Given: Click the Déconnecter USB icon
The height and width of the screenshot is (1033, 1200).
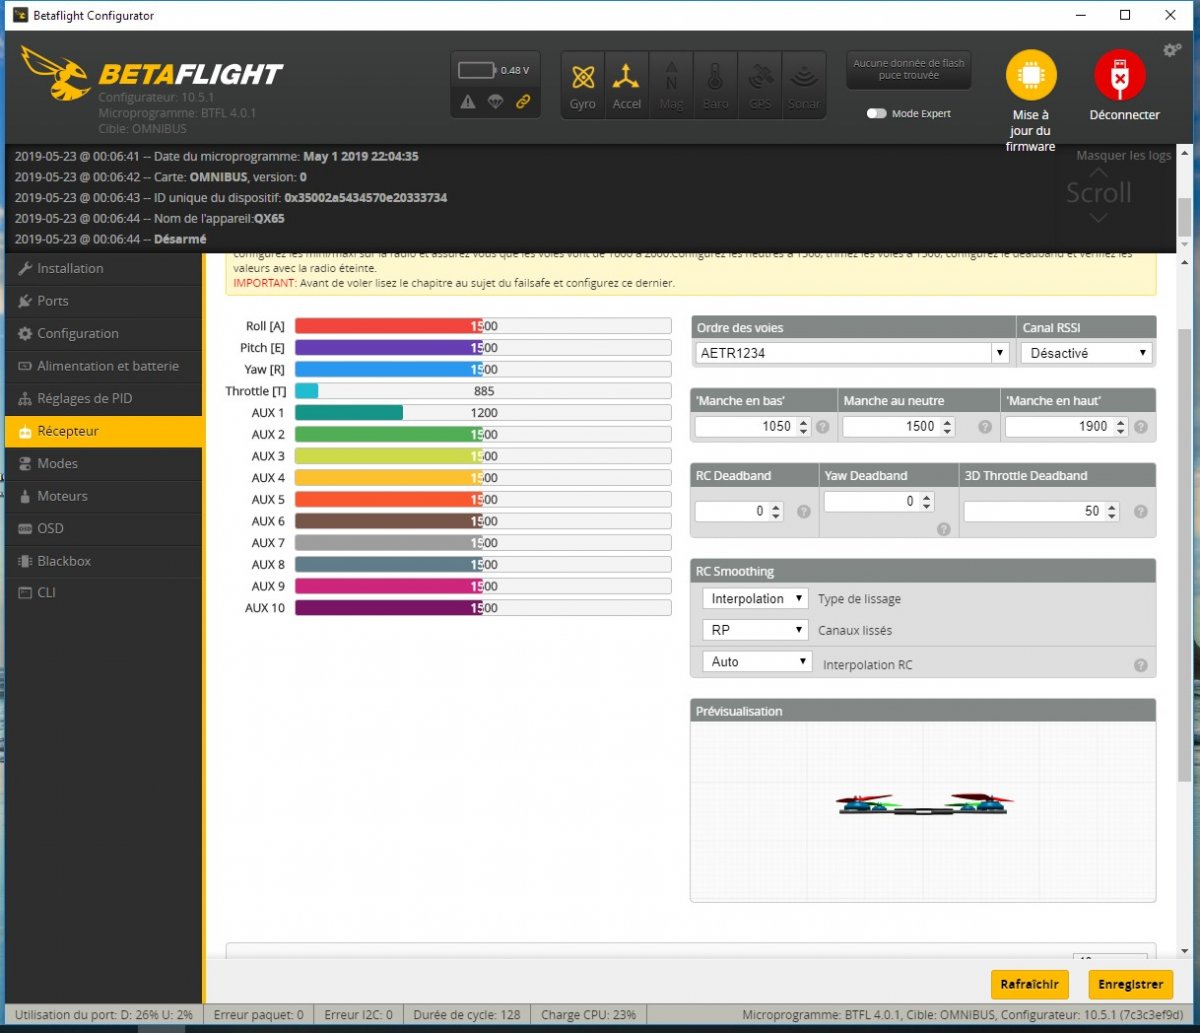Looking at the screenshot, I should (x=1119, y=76).
